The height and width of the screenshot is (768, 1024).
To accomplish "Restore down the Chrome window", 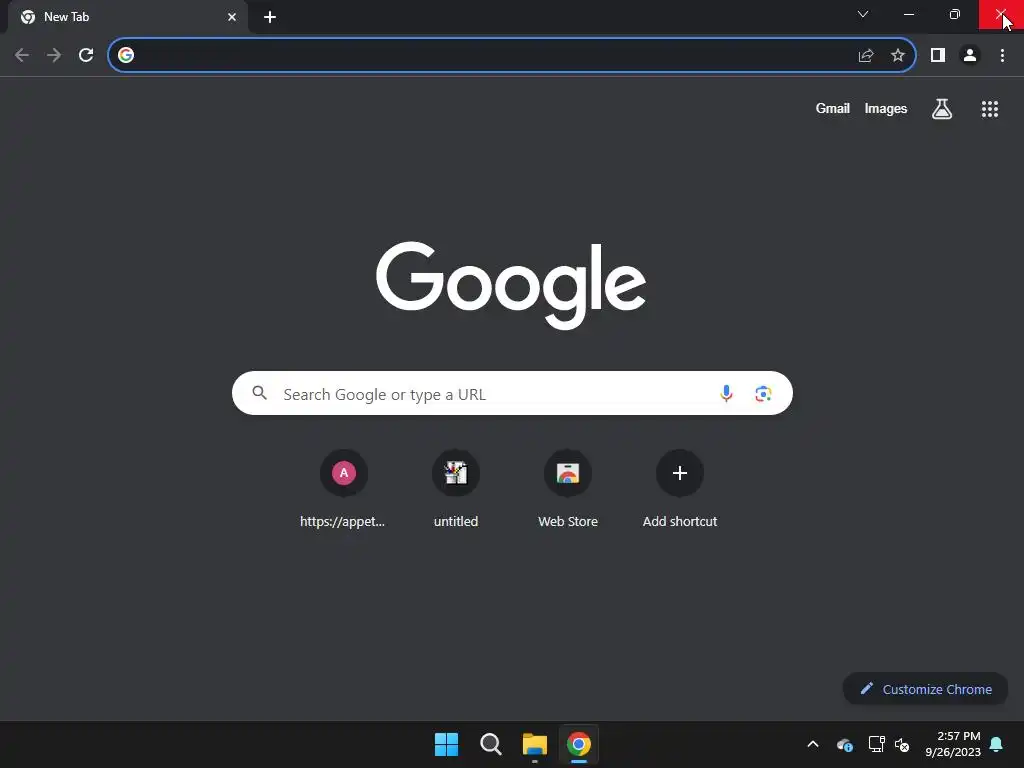I will coord(955,14).
